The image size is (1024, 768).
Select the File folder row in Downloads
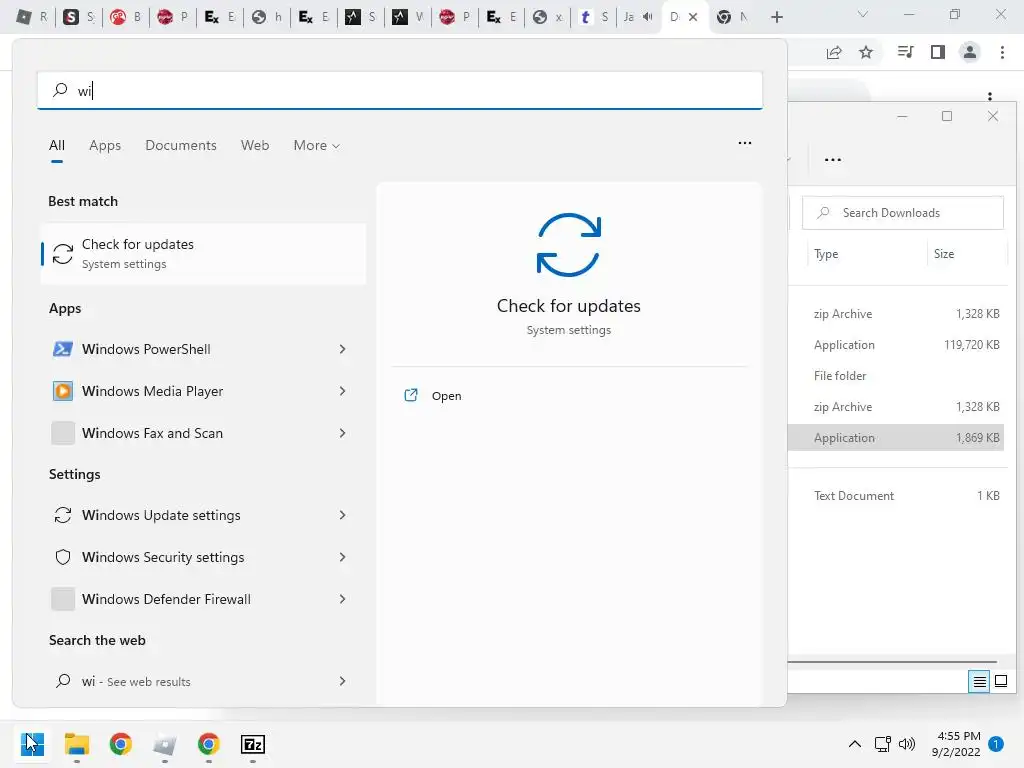tap(896, 376)
